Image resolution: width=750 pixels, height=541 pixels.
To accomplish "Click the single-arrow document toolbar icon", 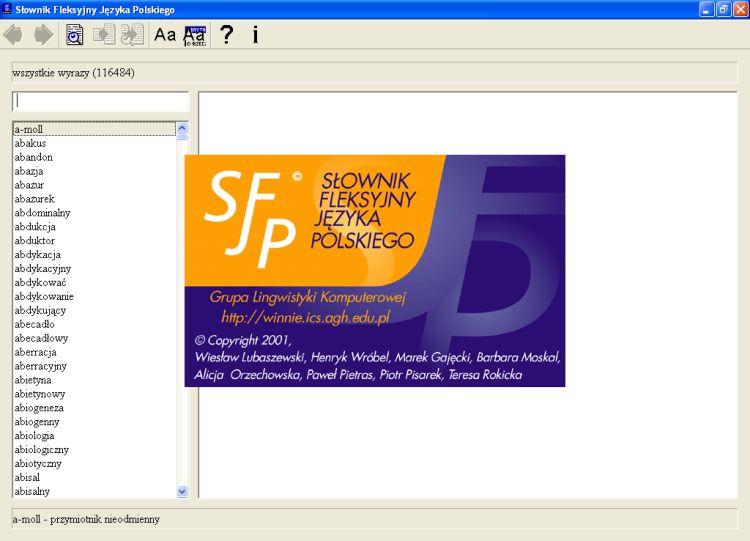I will pyautogui.click(x=104, y=34).
